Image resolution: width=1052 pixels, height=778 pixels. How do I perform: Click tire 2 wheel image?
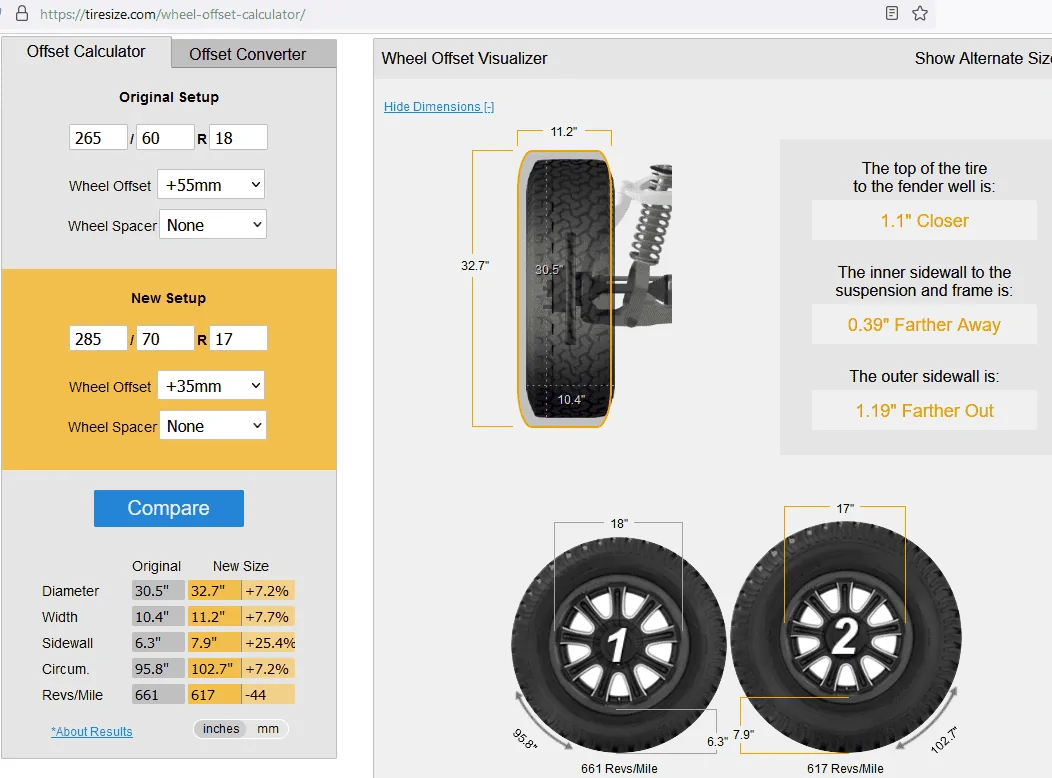845,636
